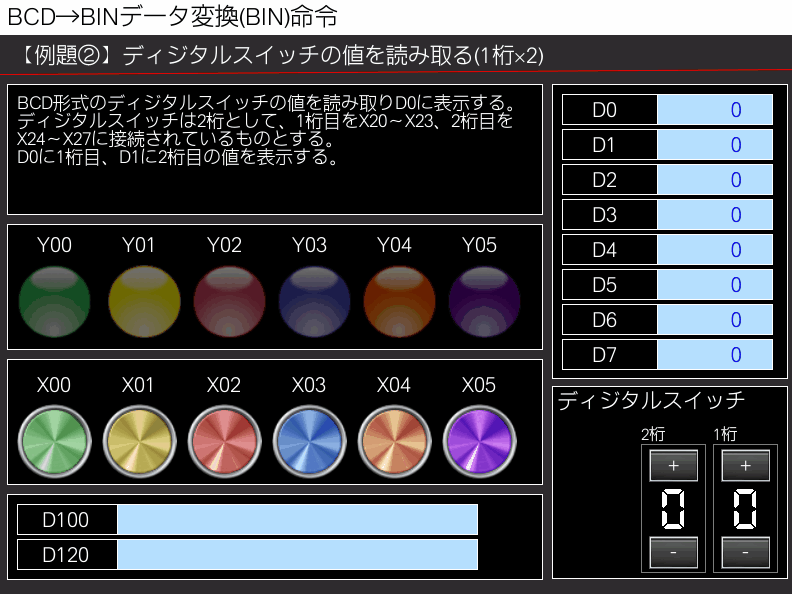Image resolution: width=792 pixels, height=594 pixels.
Task: Click the yellow Y01 lamp
Action: (x=144, y=302)
